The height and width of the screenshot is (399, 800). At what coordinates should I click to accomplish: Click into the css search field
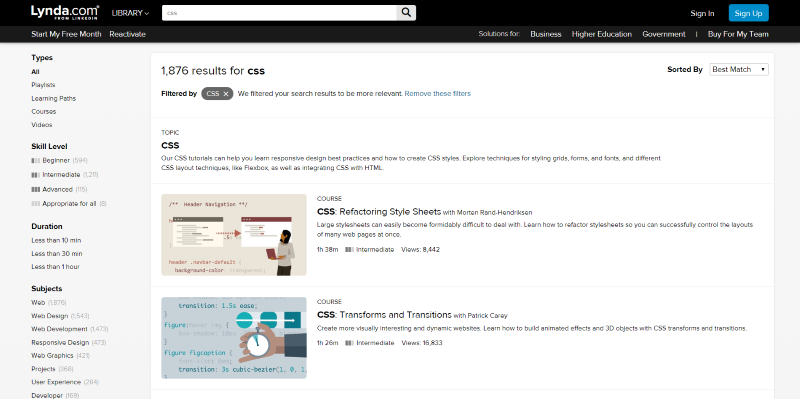[279, 13]
